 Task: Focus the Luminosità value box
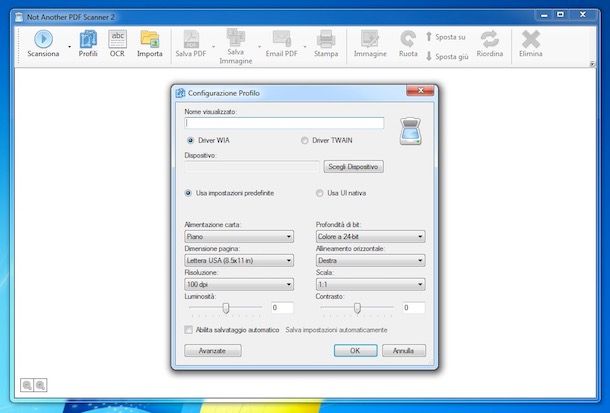click(282, 308)
